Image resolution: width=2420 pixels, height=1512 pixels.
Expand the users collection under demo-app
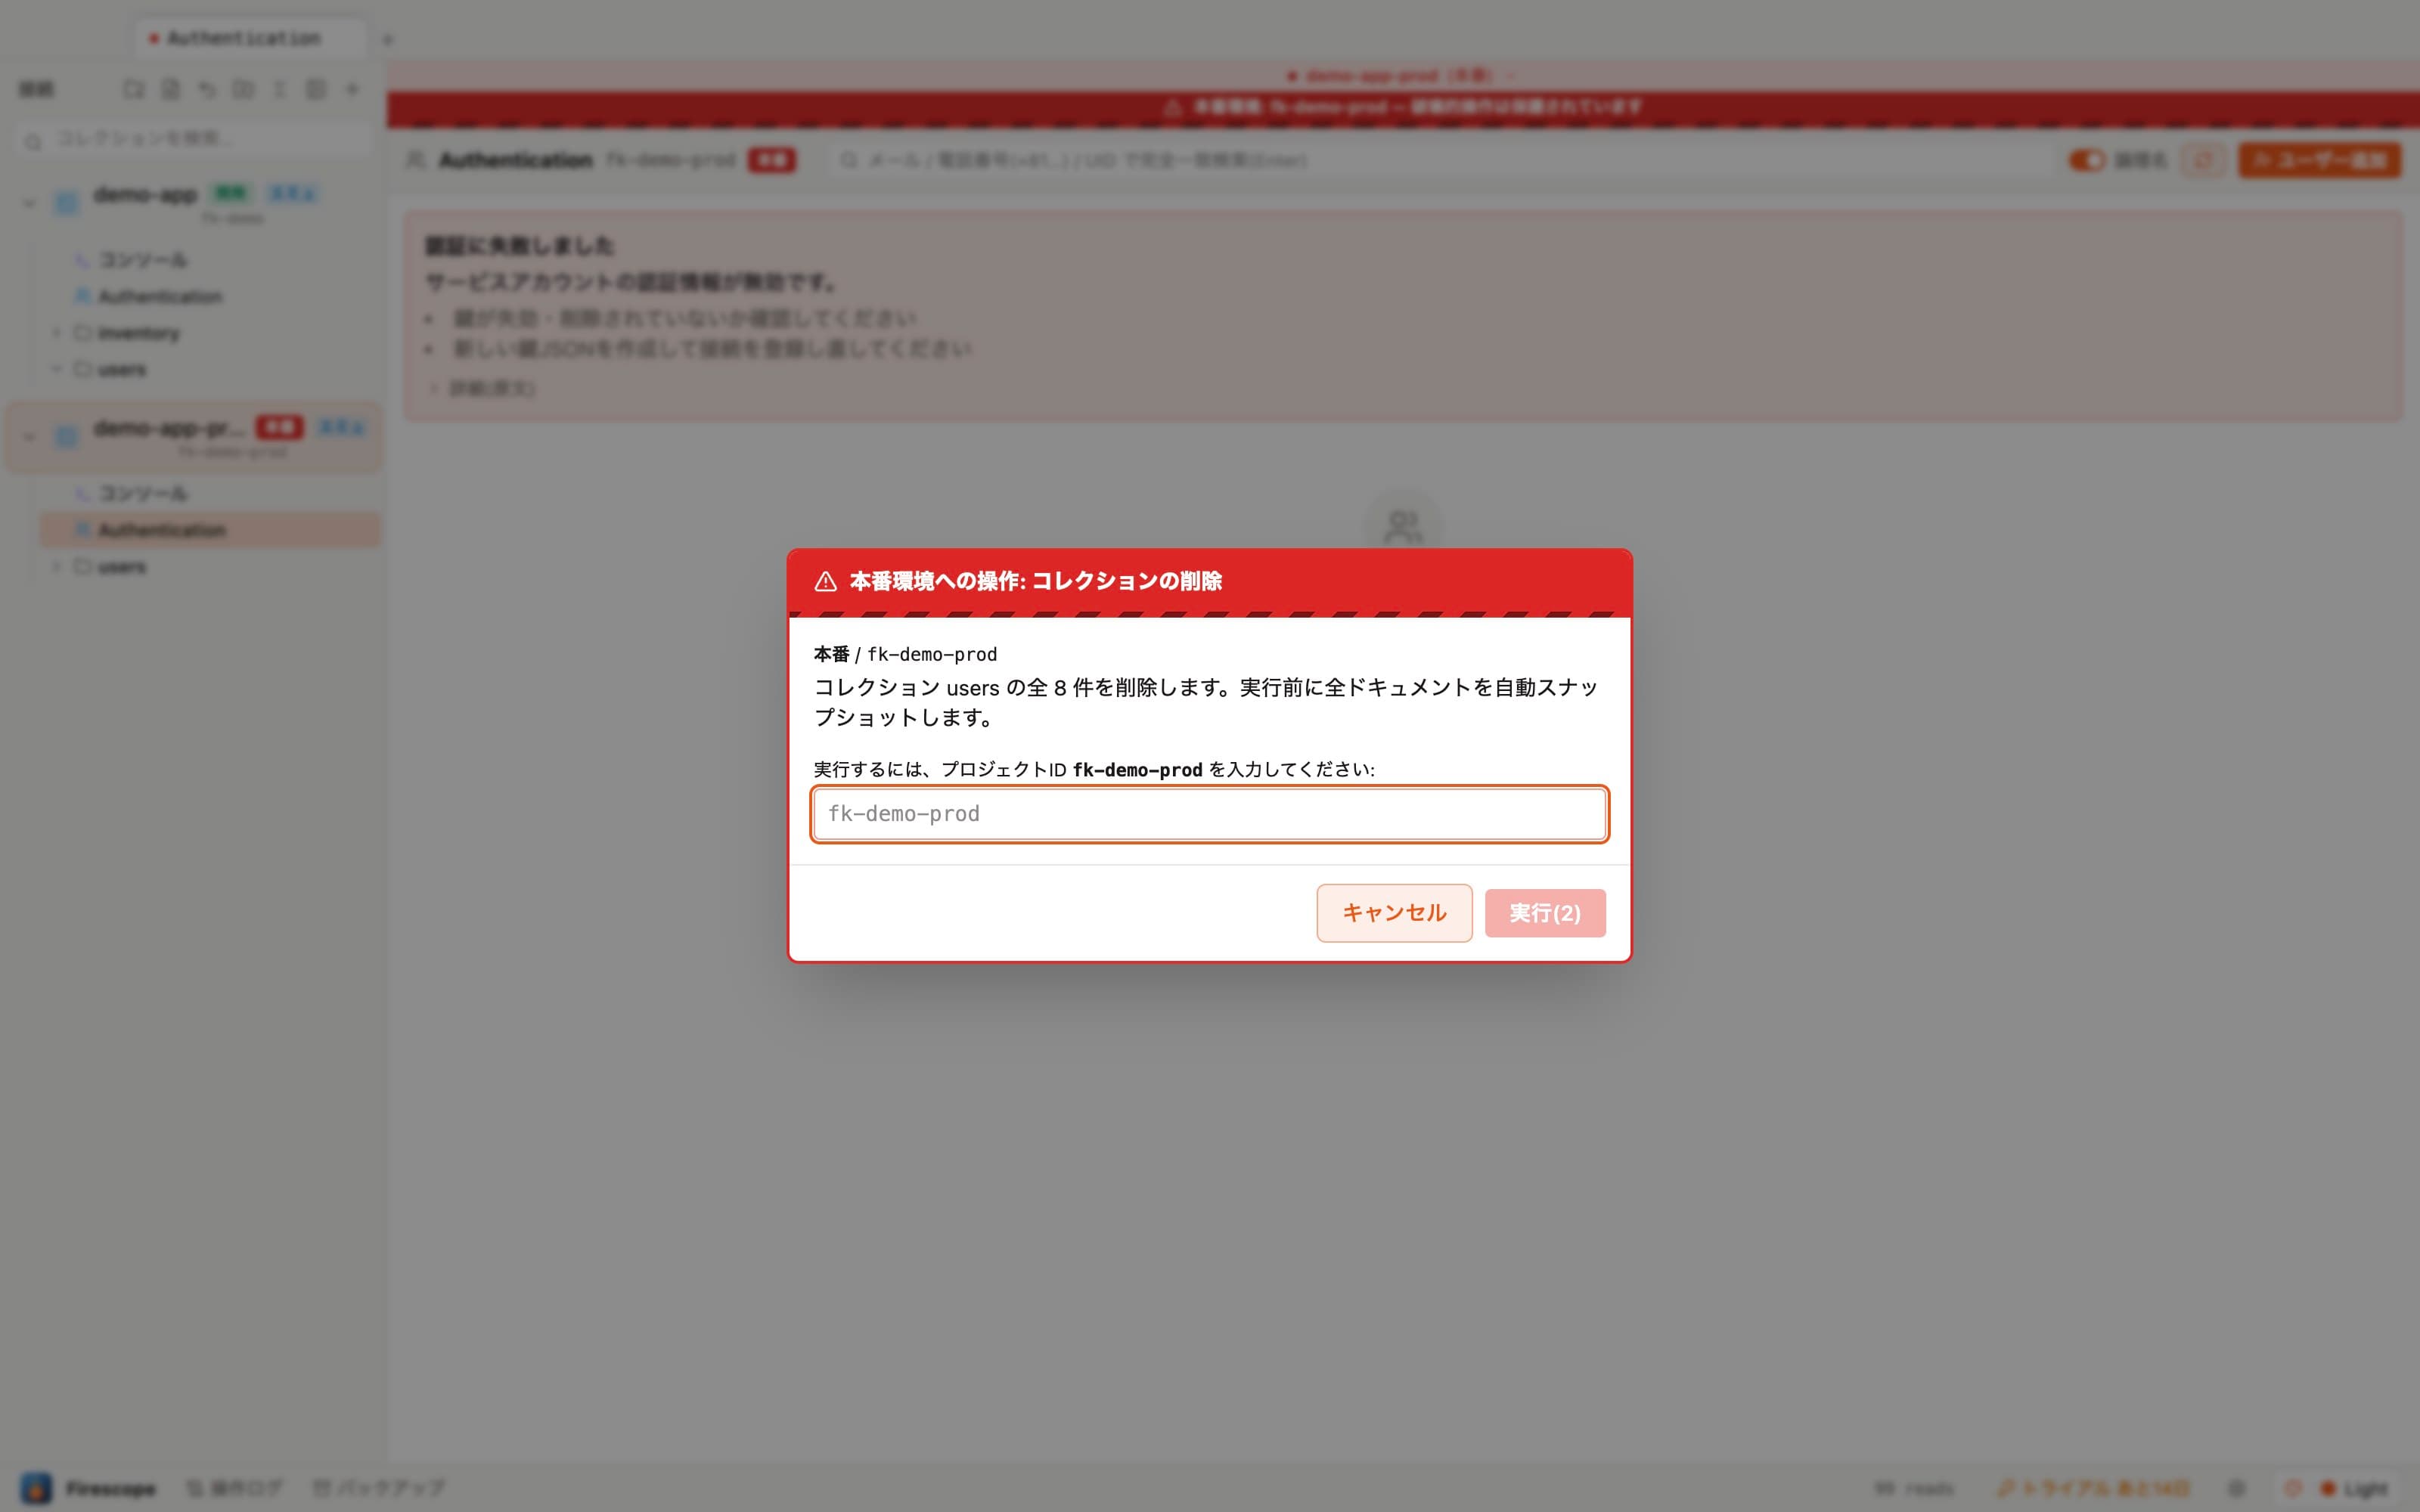pyautogui.click(x=56, y=369)
